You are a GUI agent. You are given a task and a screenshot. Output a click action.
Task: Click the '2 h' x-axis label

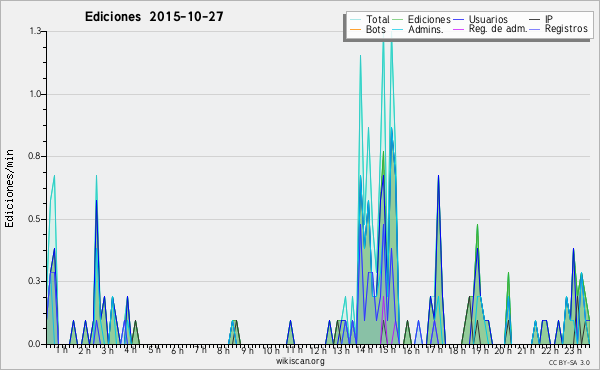click(84, 350)
